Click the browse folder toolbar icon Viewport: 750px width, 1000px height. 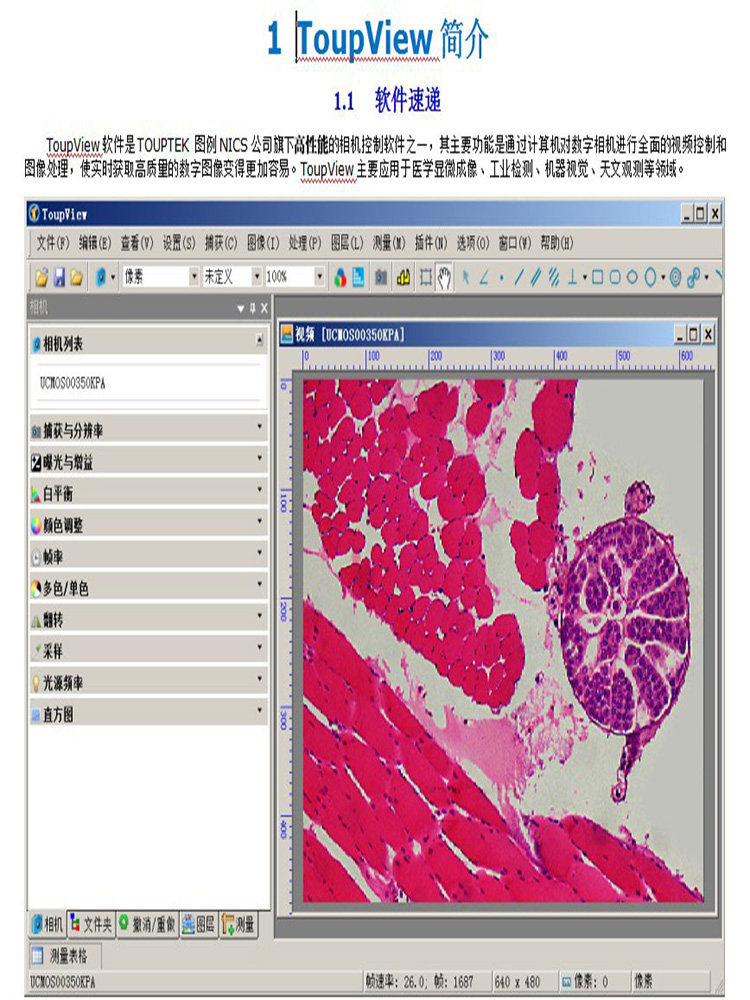(x=77, y=277)
